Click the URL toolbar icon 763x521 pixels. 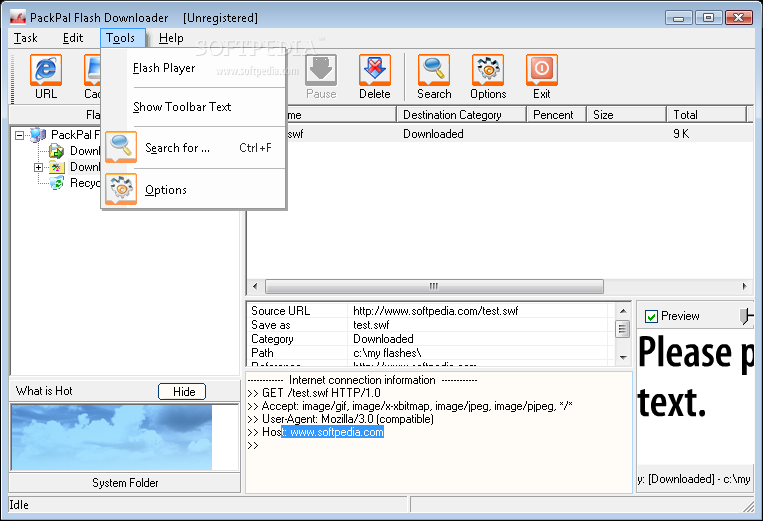click(46, 70)
